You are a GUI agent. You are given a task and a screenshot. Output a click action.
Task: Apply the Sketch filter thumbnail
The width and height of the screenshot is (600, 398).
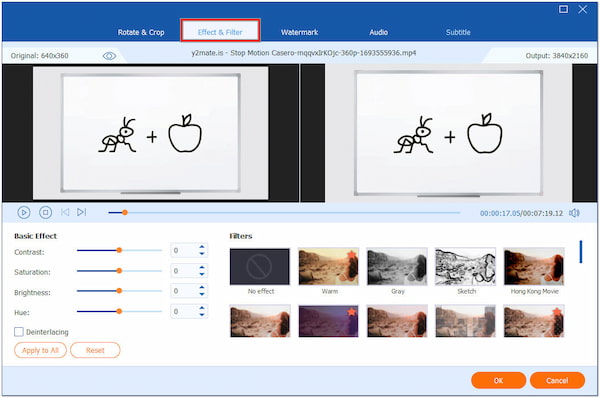click(x=465, y=267)
